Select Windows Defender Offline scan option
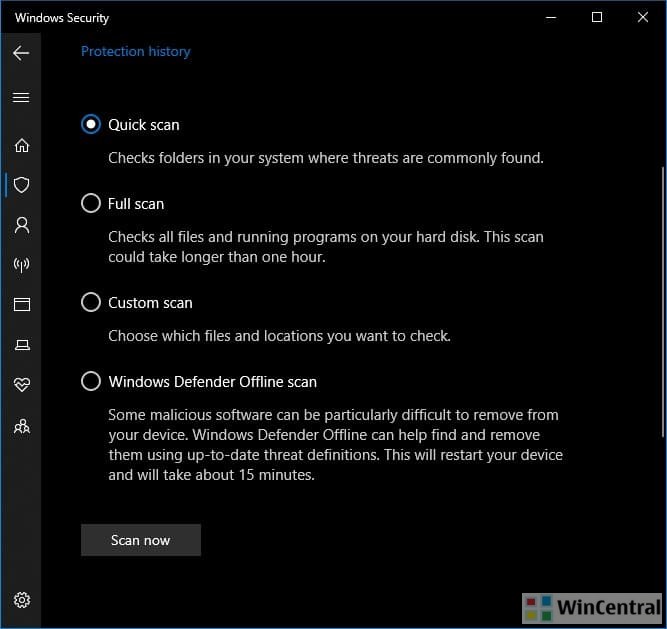667x629 pixels. coord(91,382)
